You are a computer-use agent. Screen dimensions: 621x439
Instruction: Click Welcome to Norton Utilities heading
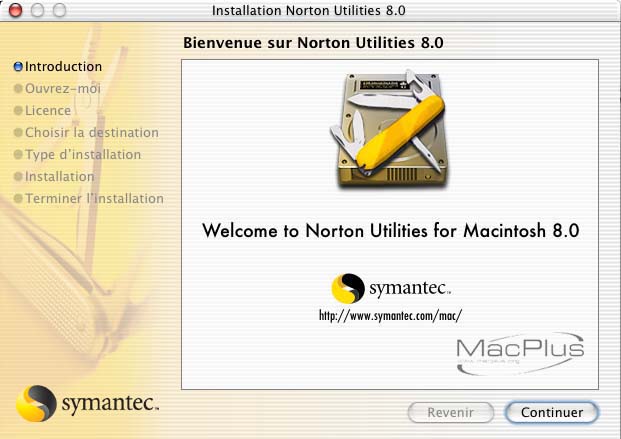point(391,231)
